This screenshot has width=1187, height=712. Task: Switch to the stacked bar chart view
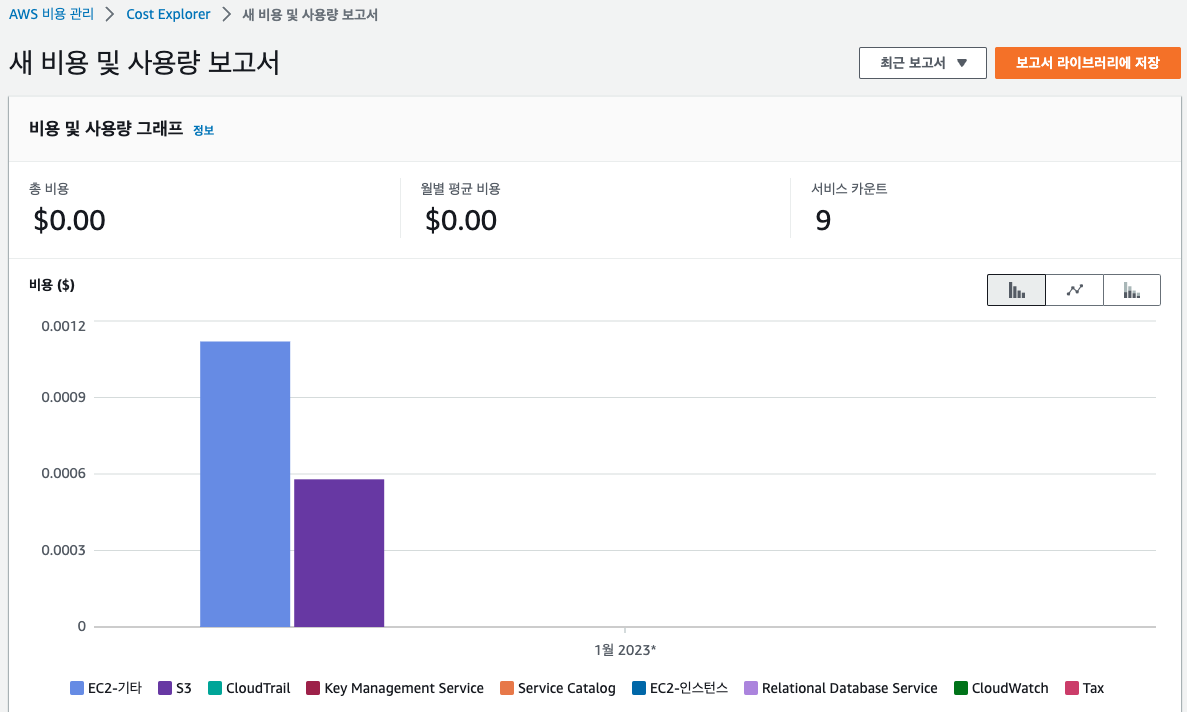point(1132,290)
